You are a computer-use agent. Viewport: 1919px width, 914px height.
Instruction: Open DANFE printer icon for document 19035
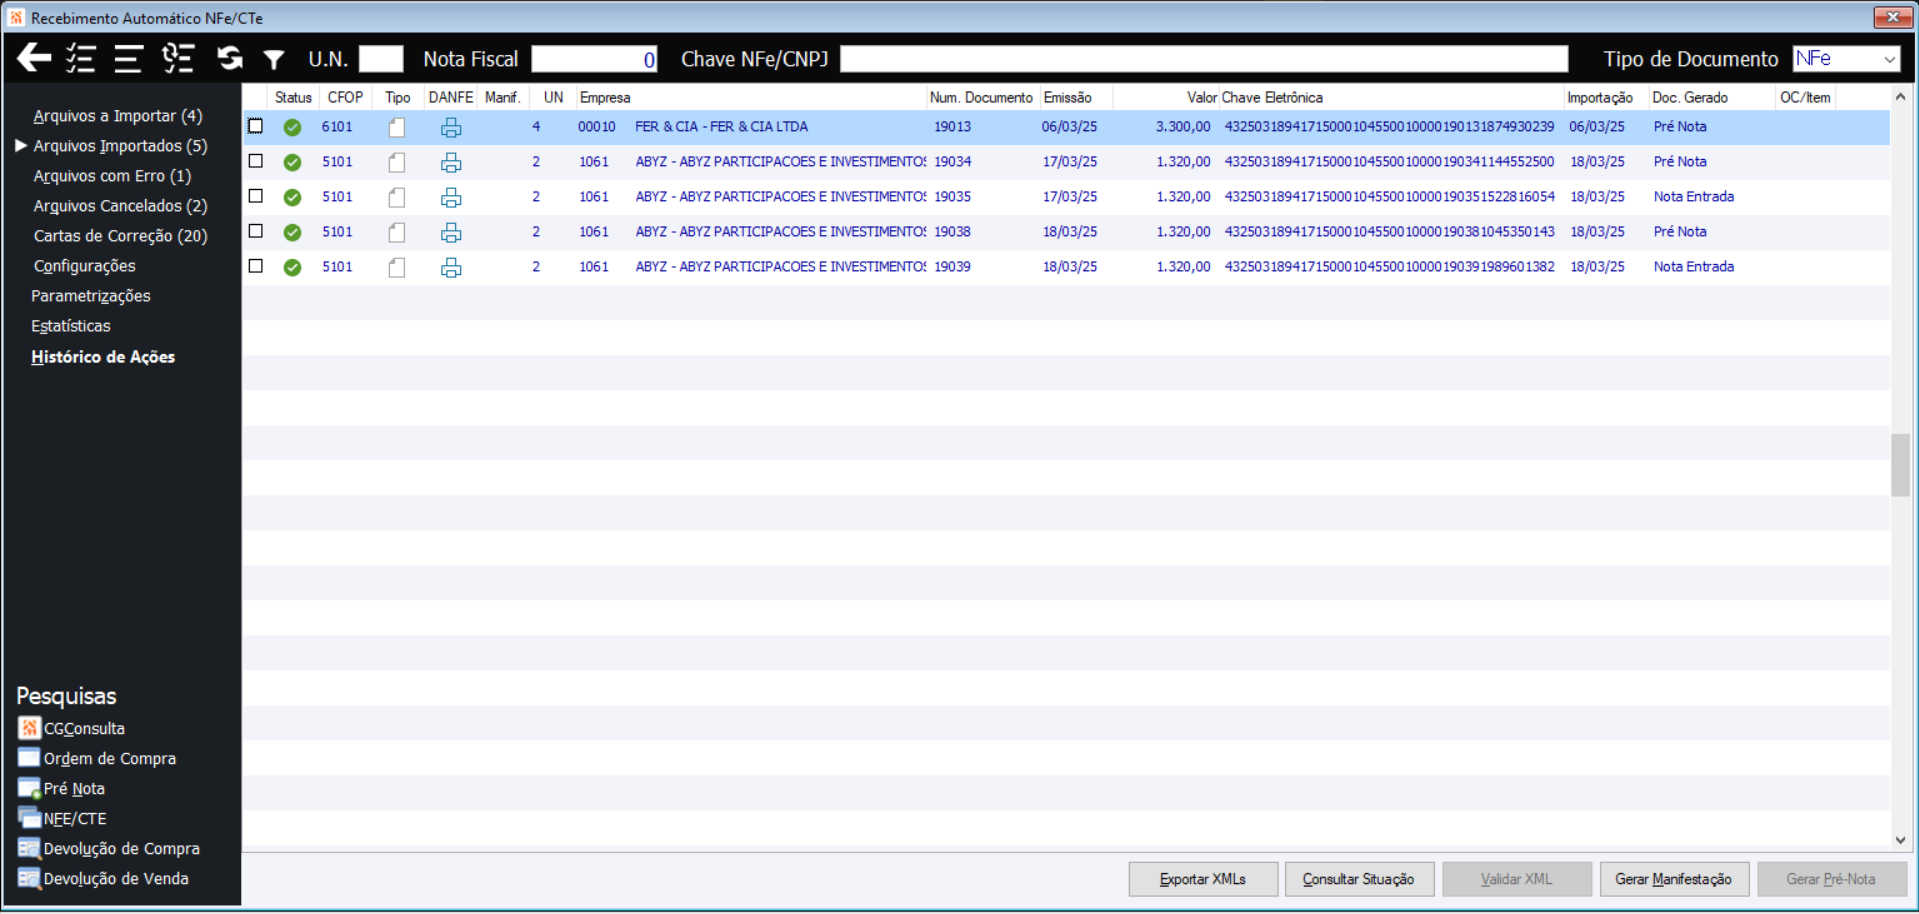(x=451, y=197)
